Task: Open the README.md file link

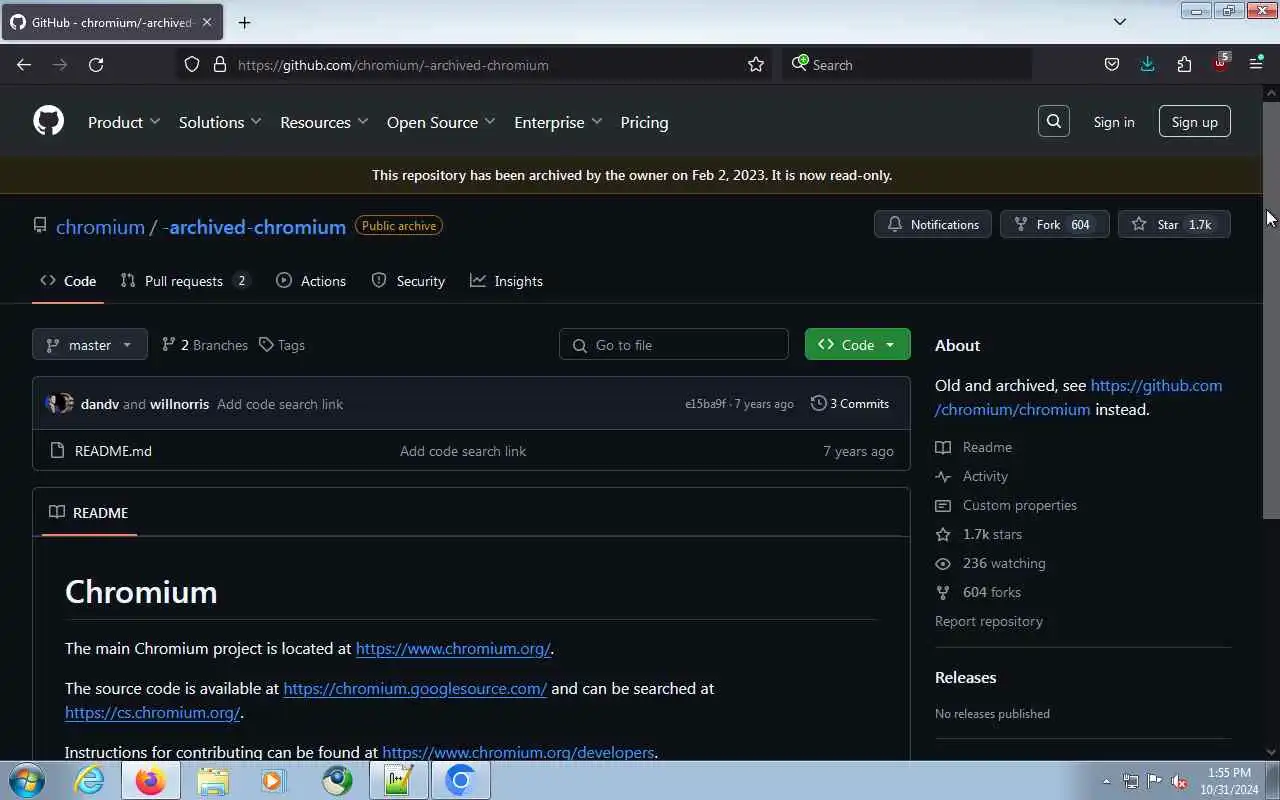Action: click(113, 450)
